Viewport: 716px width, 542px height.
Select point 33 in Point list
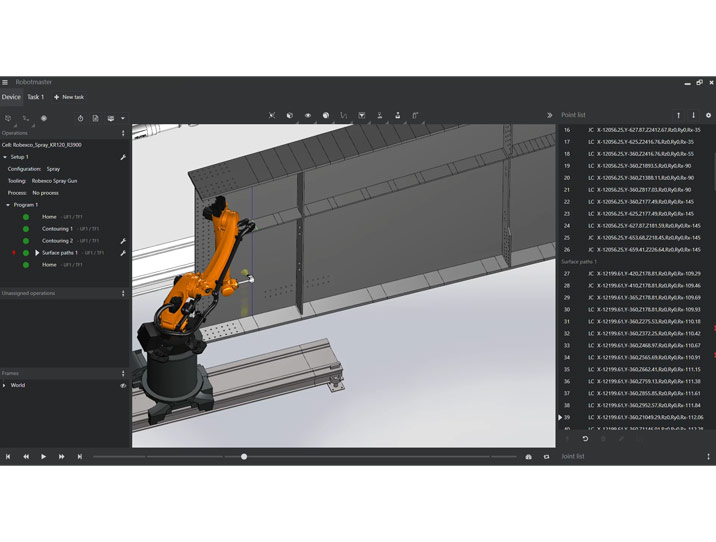(x=636, y=346)
